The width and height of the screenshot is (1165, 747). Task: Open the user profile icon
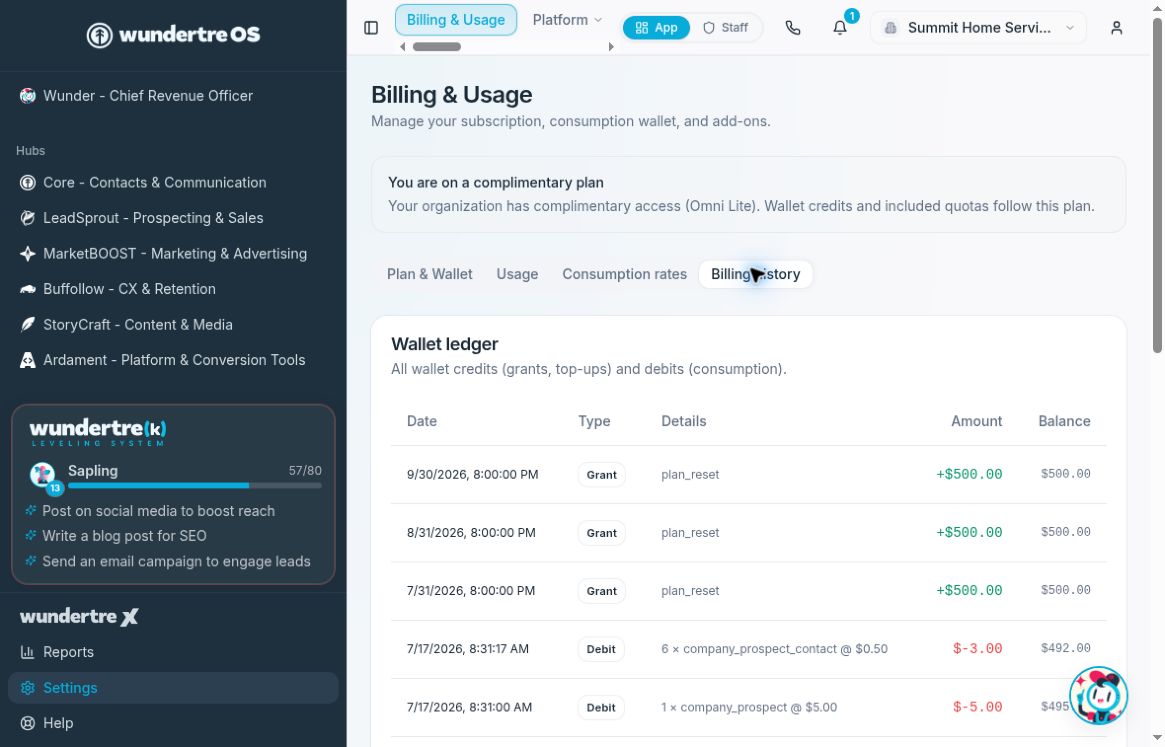1116,28
